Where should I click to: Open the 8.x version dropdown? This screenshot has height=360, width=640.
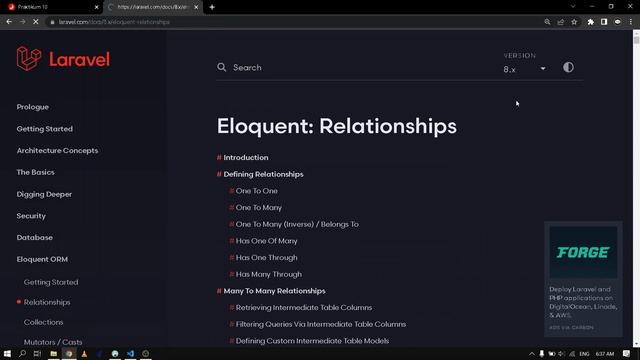point(524,69)
